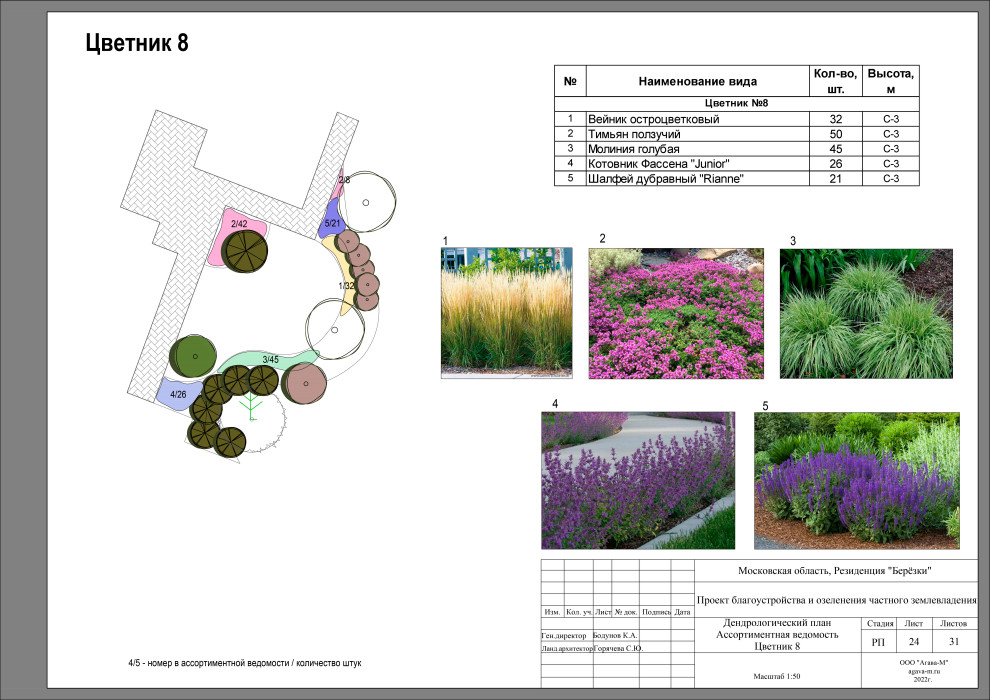Click the "Цветник 8" page title
The width and height of the screenshot is (990, 700).
coord(137,43)
